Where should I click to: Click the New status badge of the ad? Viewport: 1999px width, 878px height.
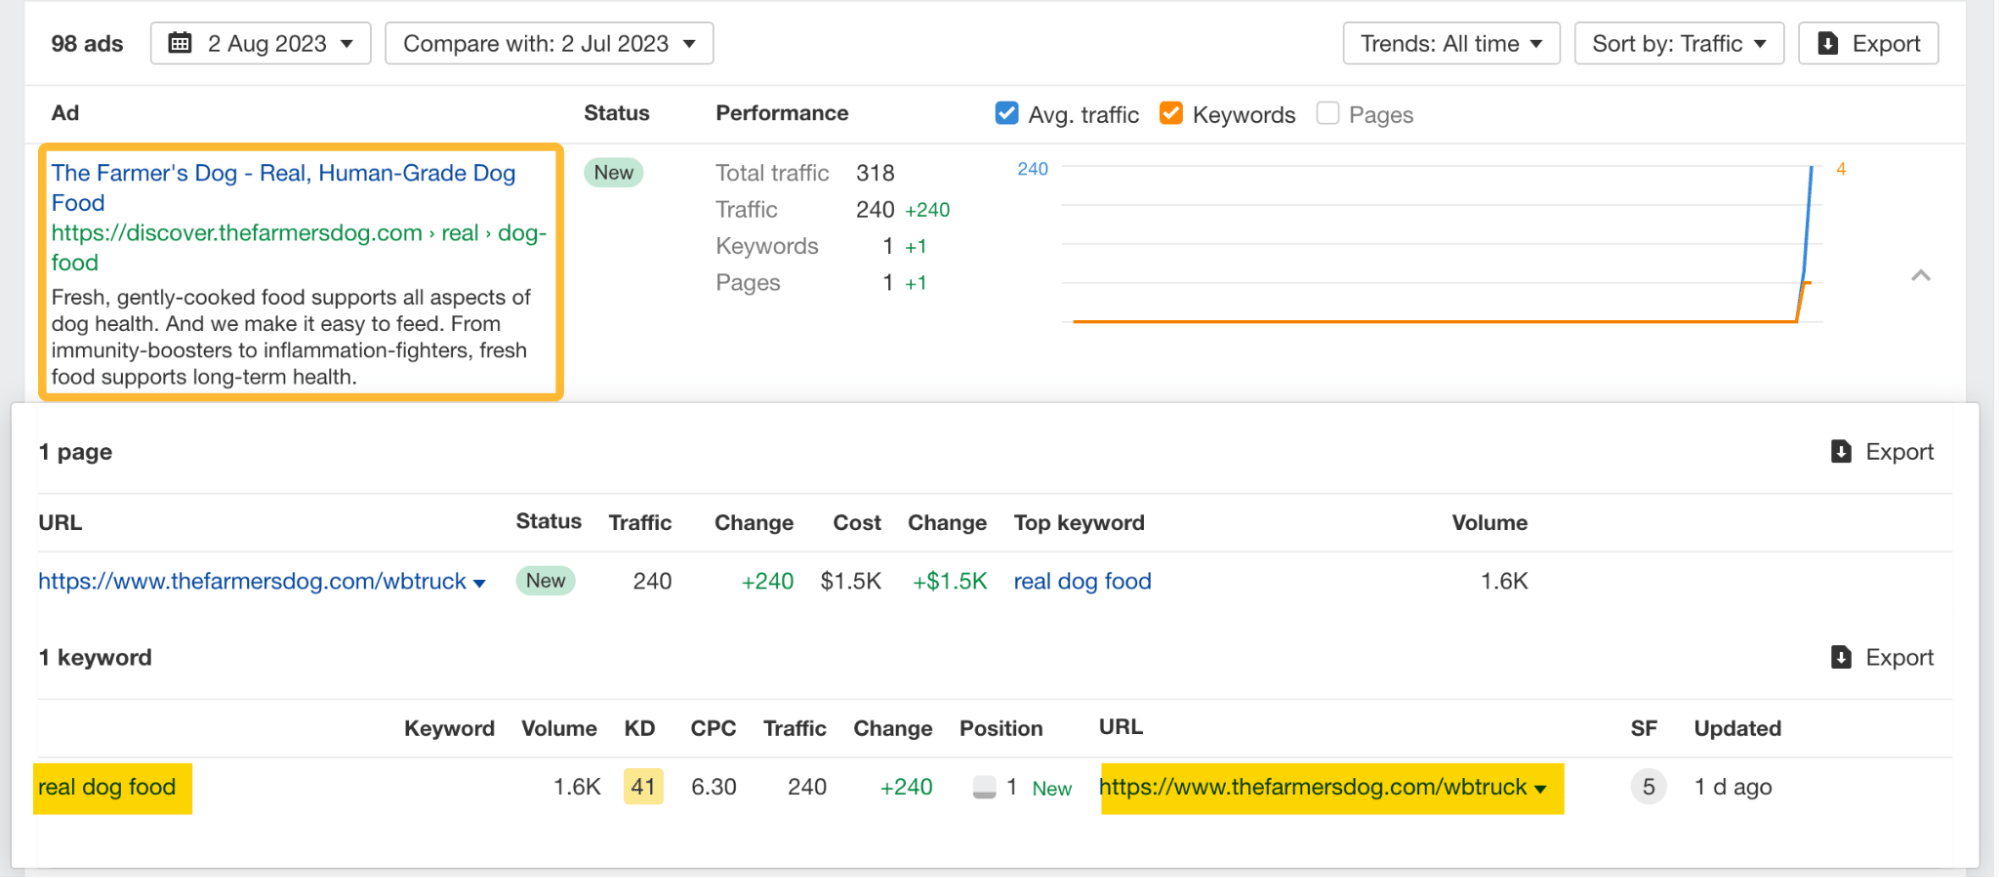coord(613,173)
